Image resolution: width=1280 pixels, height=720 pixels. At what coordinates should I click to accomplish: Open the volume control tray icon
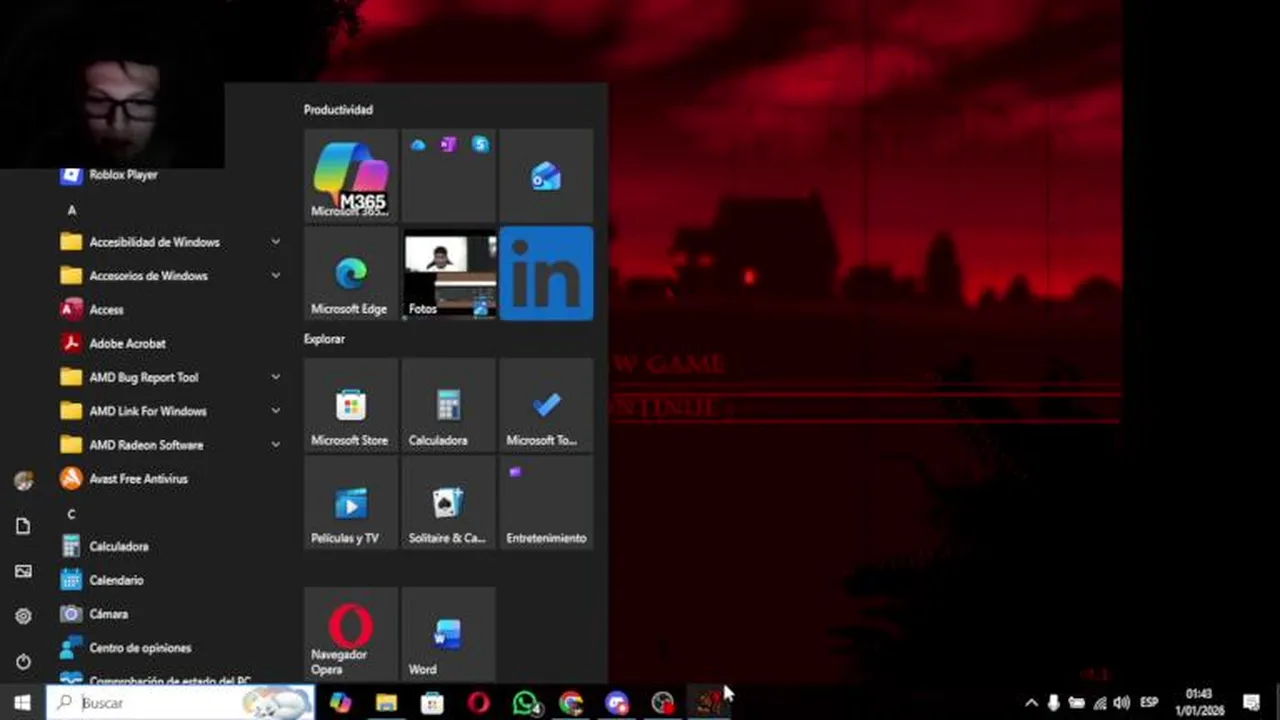(x=1121, y=703)
